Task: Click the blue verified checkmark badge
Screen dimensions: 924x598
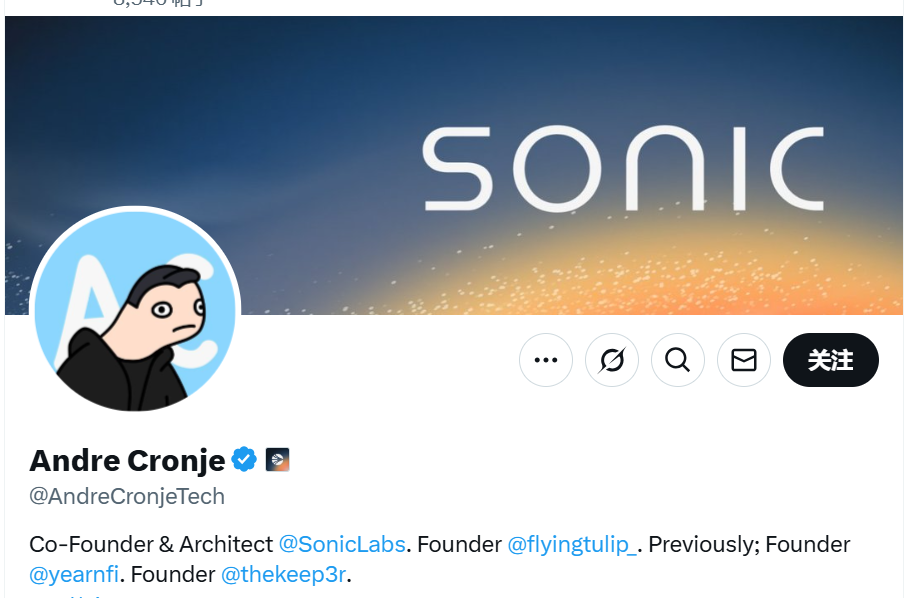Action: point(244,460)
